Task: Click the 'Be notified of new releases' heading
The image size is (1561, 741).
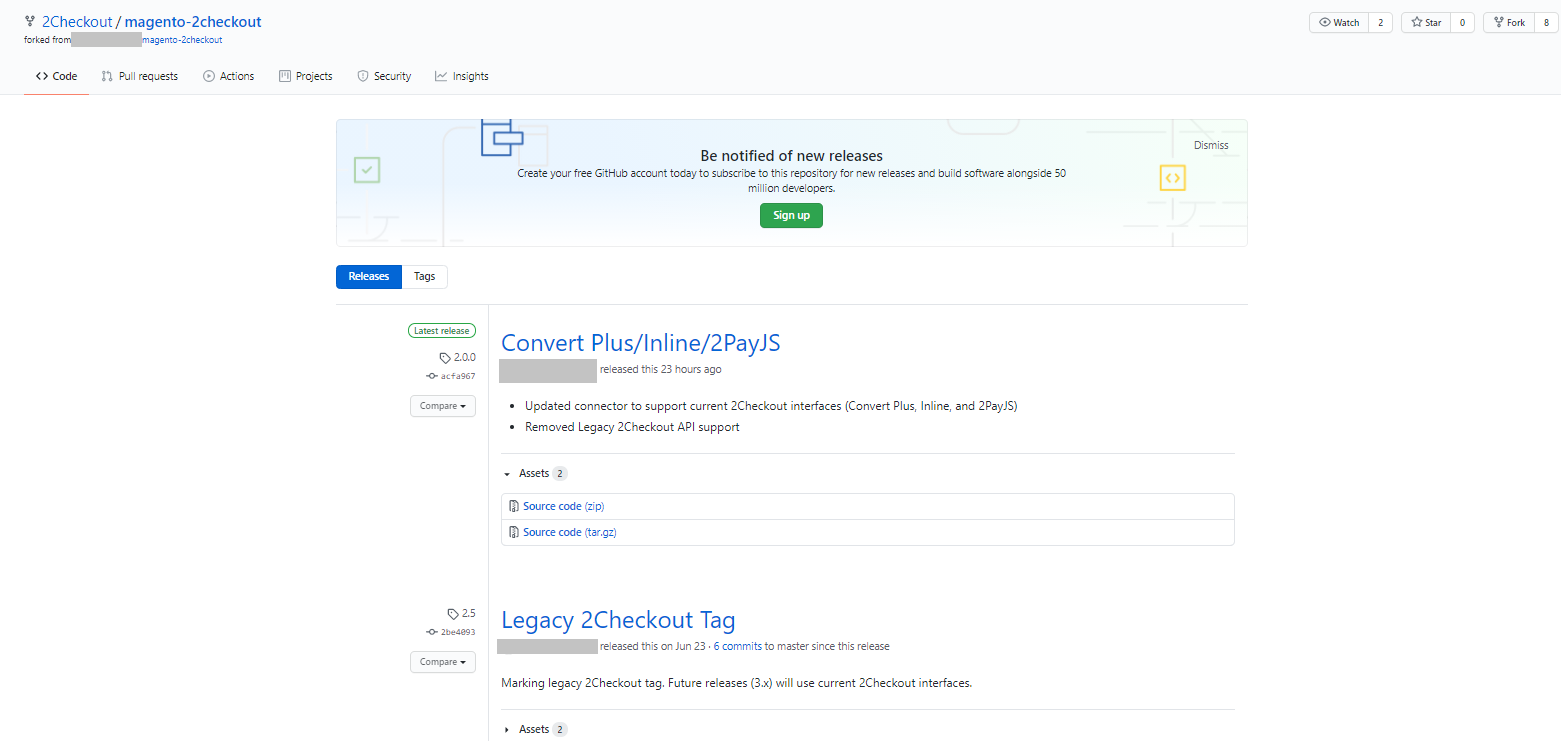Action: tap(791, 156)
